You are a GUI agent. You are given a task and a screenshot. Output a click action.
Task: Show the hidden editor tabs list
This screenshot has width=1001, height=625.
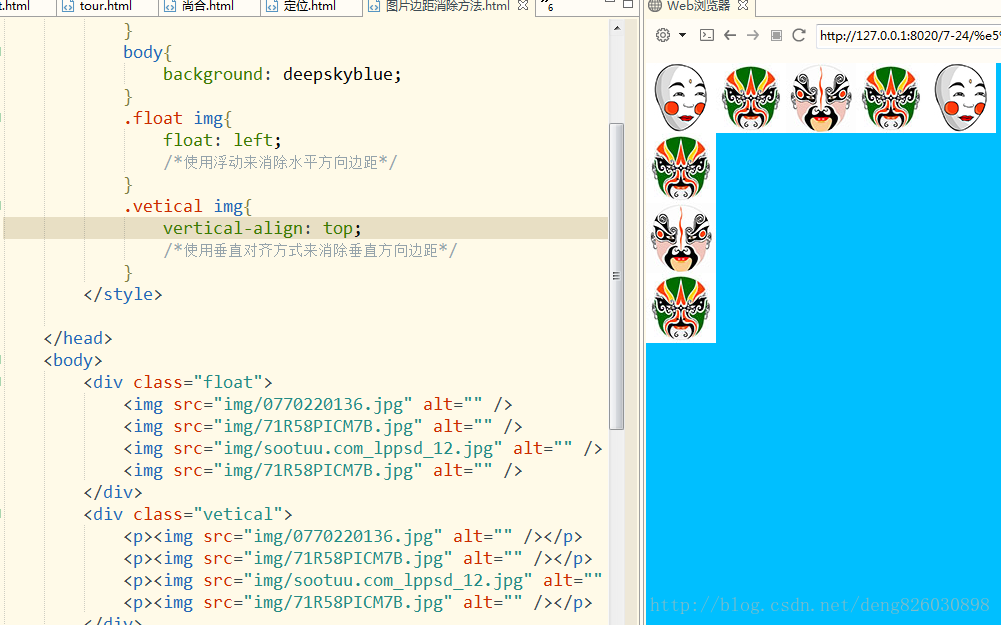[x=548, y=6]
